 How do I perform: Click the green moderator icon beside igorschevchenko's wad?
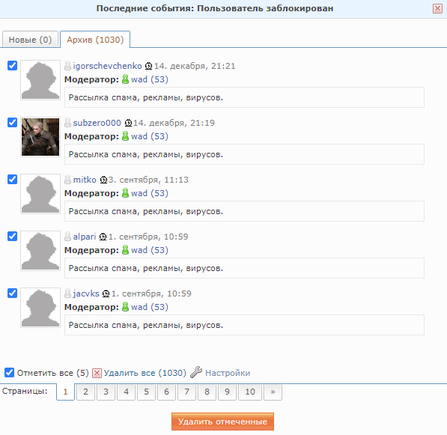(125, 79)
